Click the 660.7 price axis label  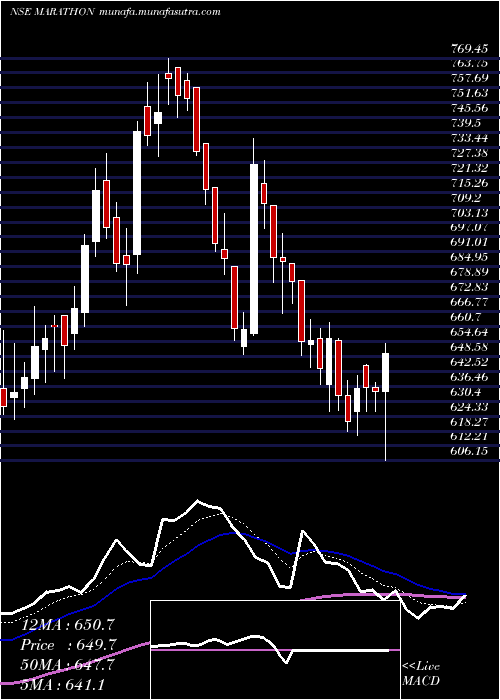(x=466, y=317)
